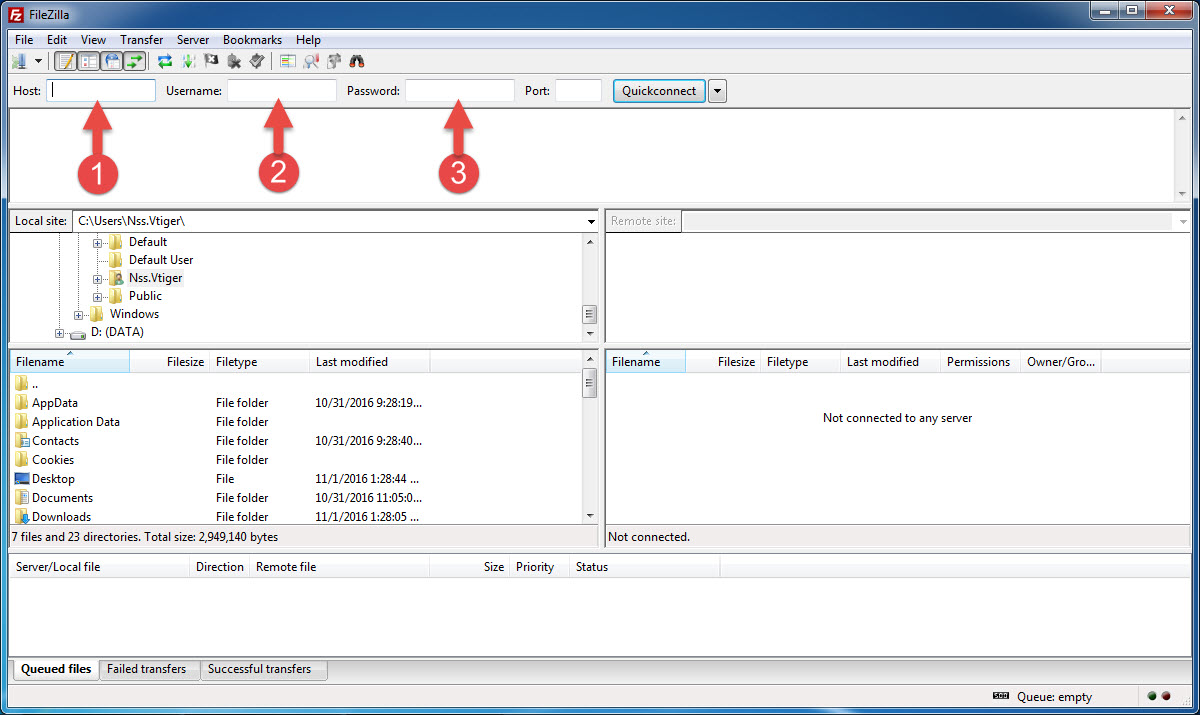The width and height of the screenshot is (1200, 715).
Task: Expand the Windows folder in local tree
Action: point(78,313)
